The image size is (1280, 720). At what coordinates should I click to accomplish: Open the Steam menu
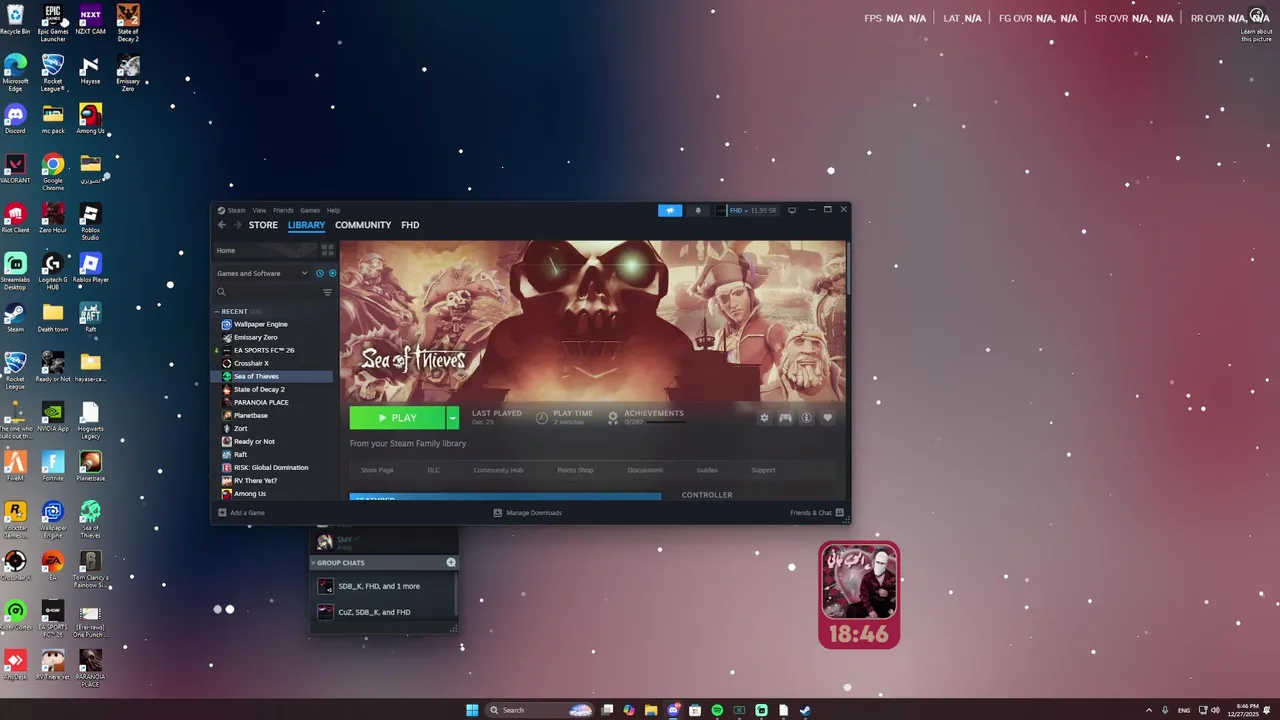click(x=236, y=210)
